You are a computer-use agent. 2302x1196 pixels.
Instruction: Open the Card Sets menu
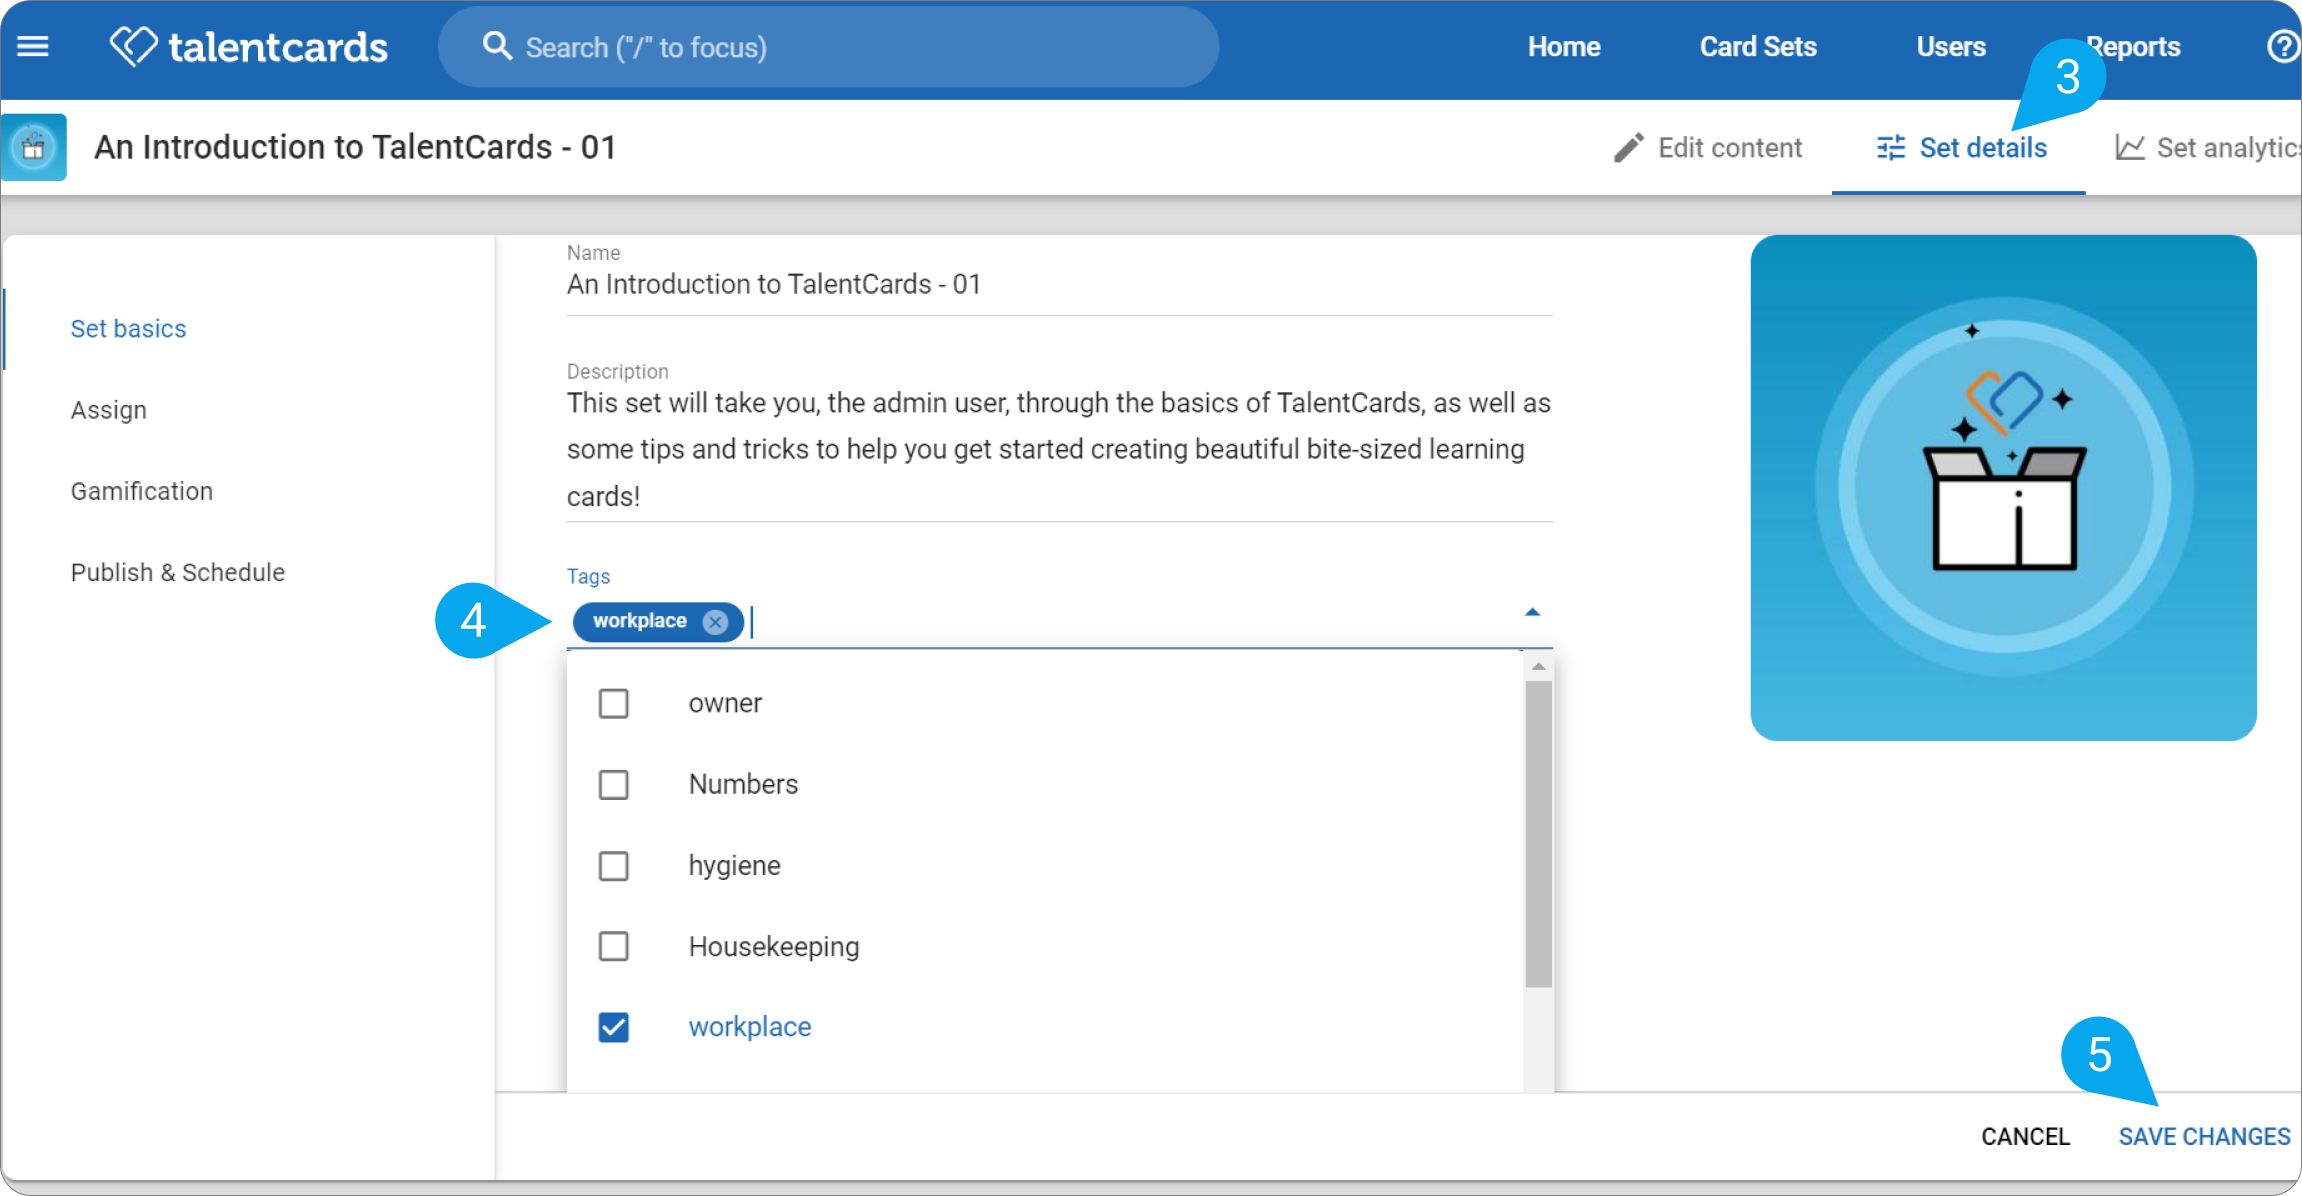(x=1758, y=47)
